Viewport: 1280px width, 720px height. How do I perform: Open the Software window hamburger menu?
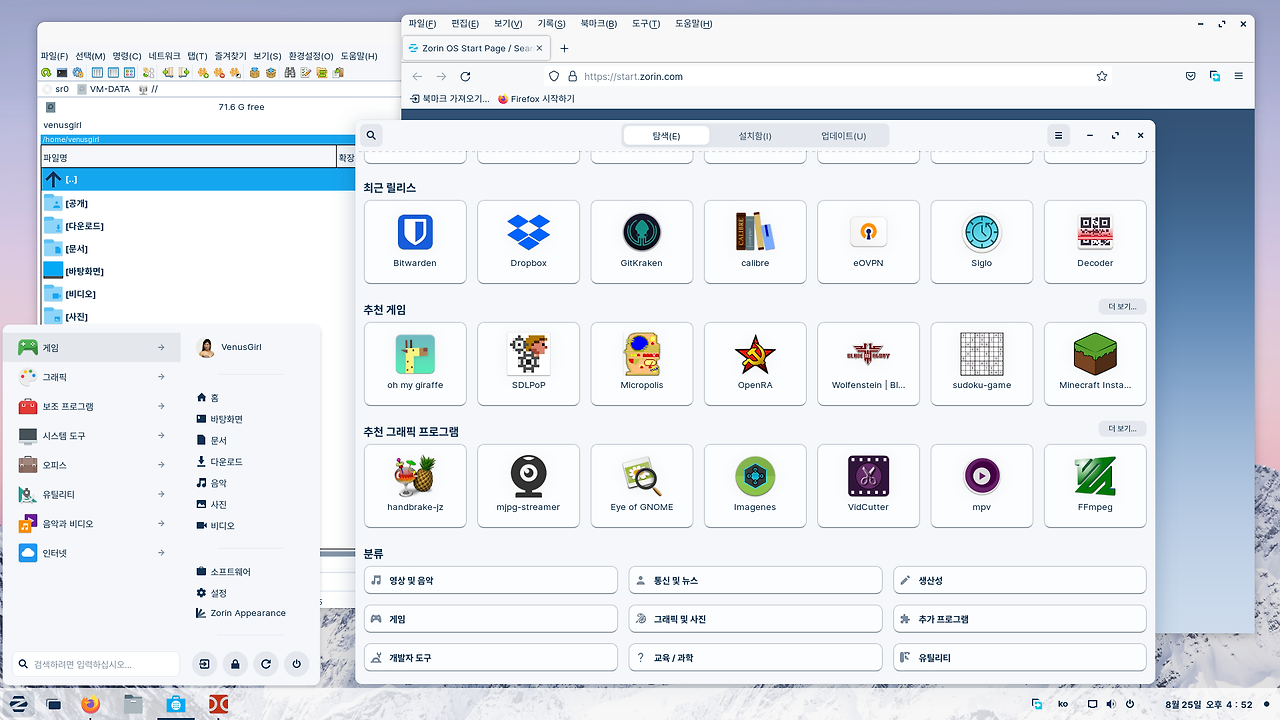(1058, 135)
